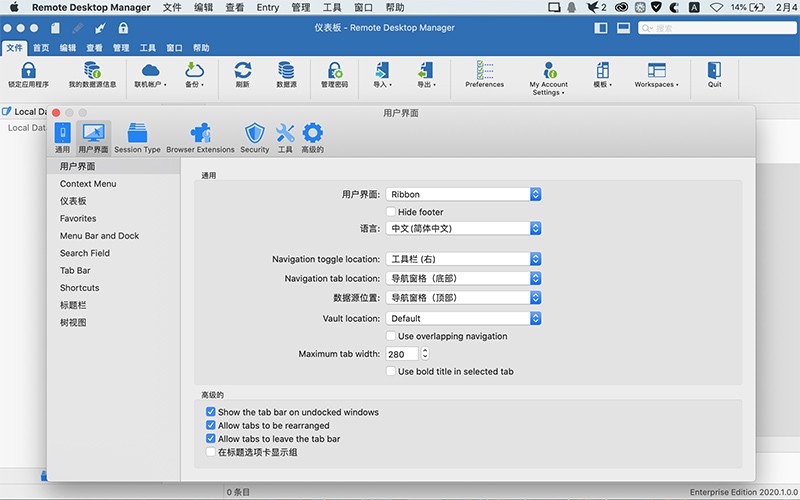
Task: Click the Import icon in ribbon
Action: tap(382, 70)
